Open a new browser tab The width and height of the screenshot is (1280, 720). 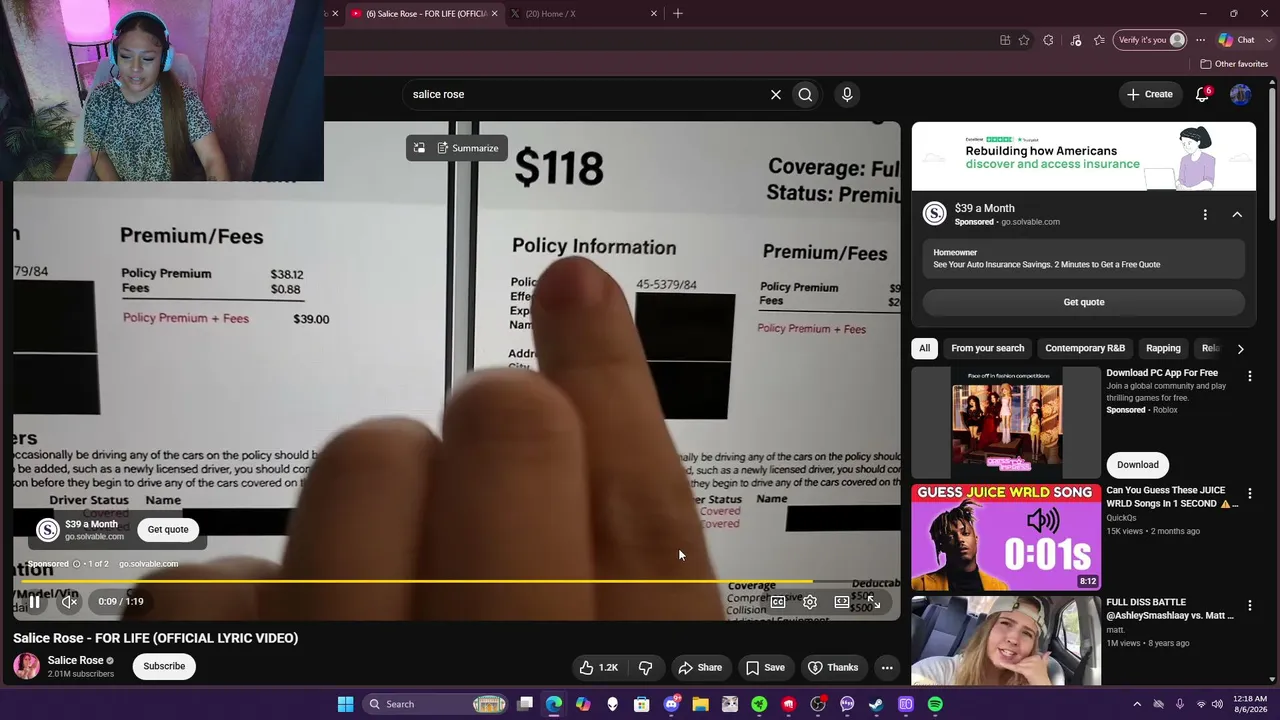pos(678,14)
